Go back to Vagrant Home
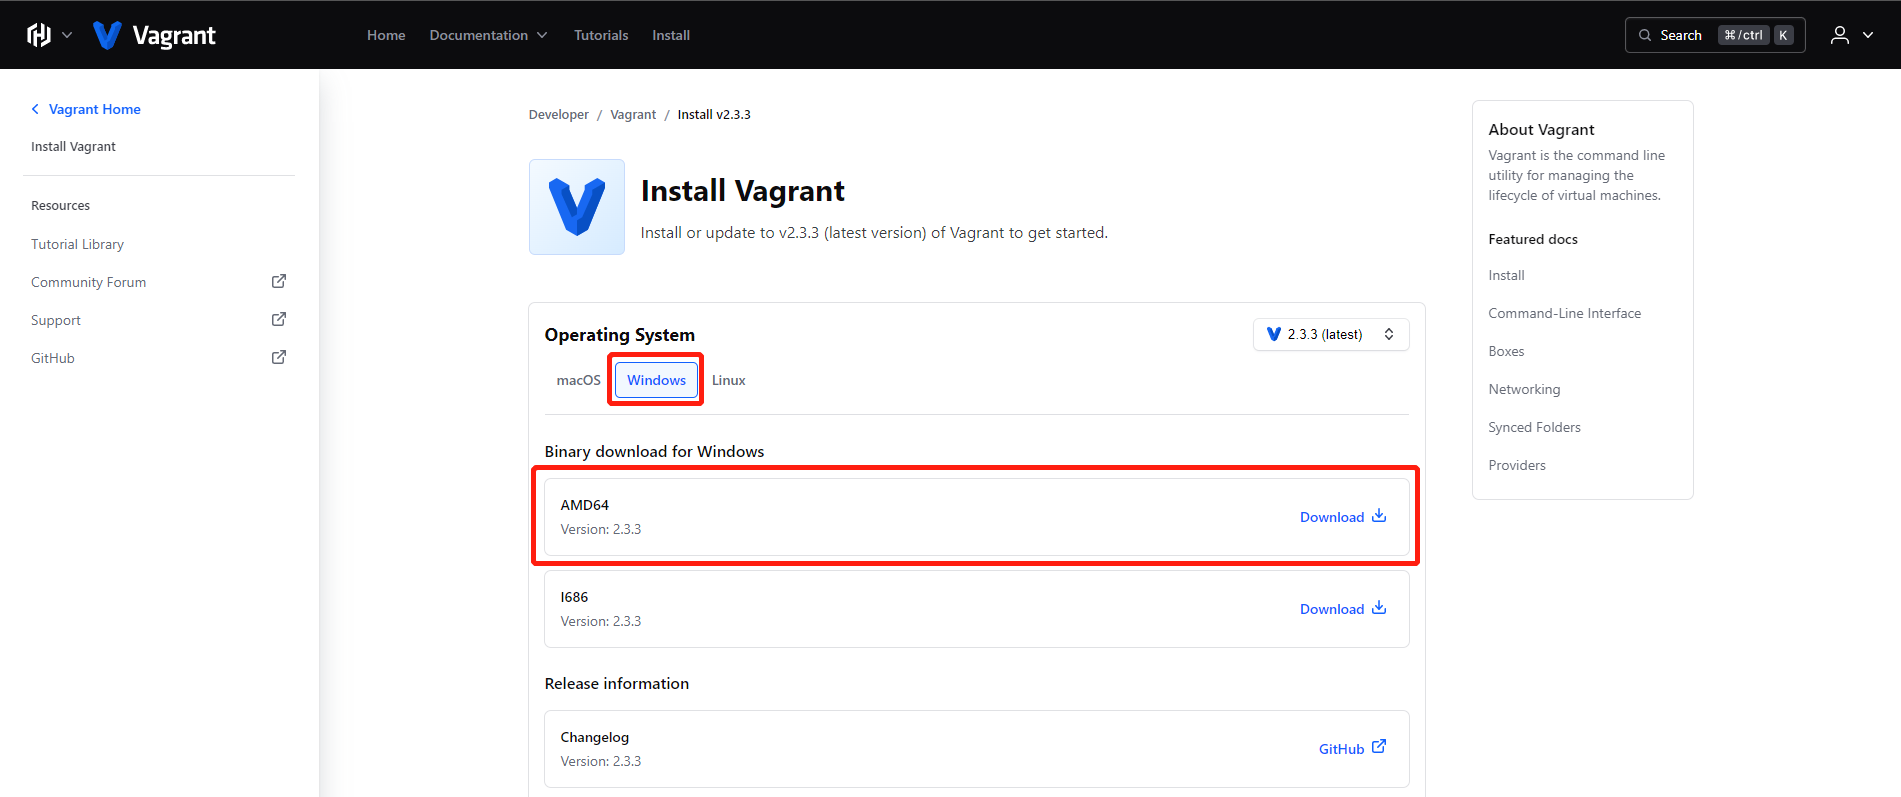Viewport: 1901px width, 797px height. [x=94, y=109]
